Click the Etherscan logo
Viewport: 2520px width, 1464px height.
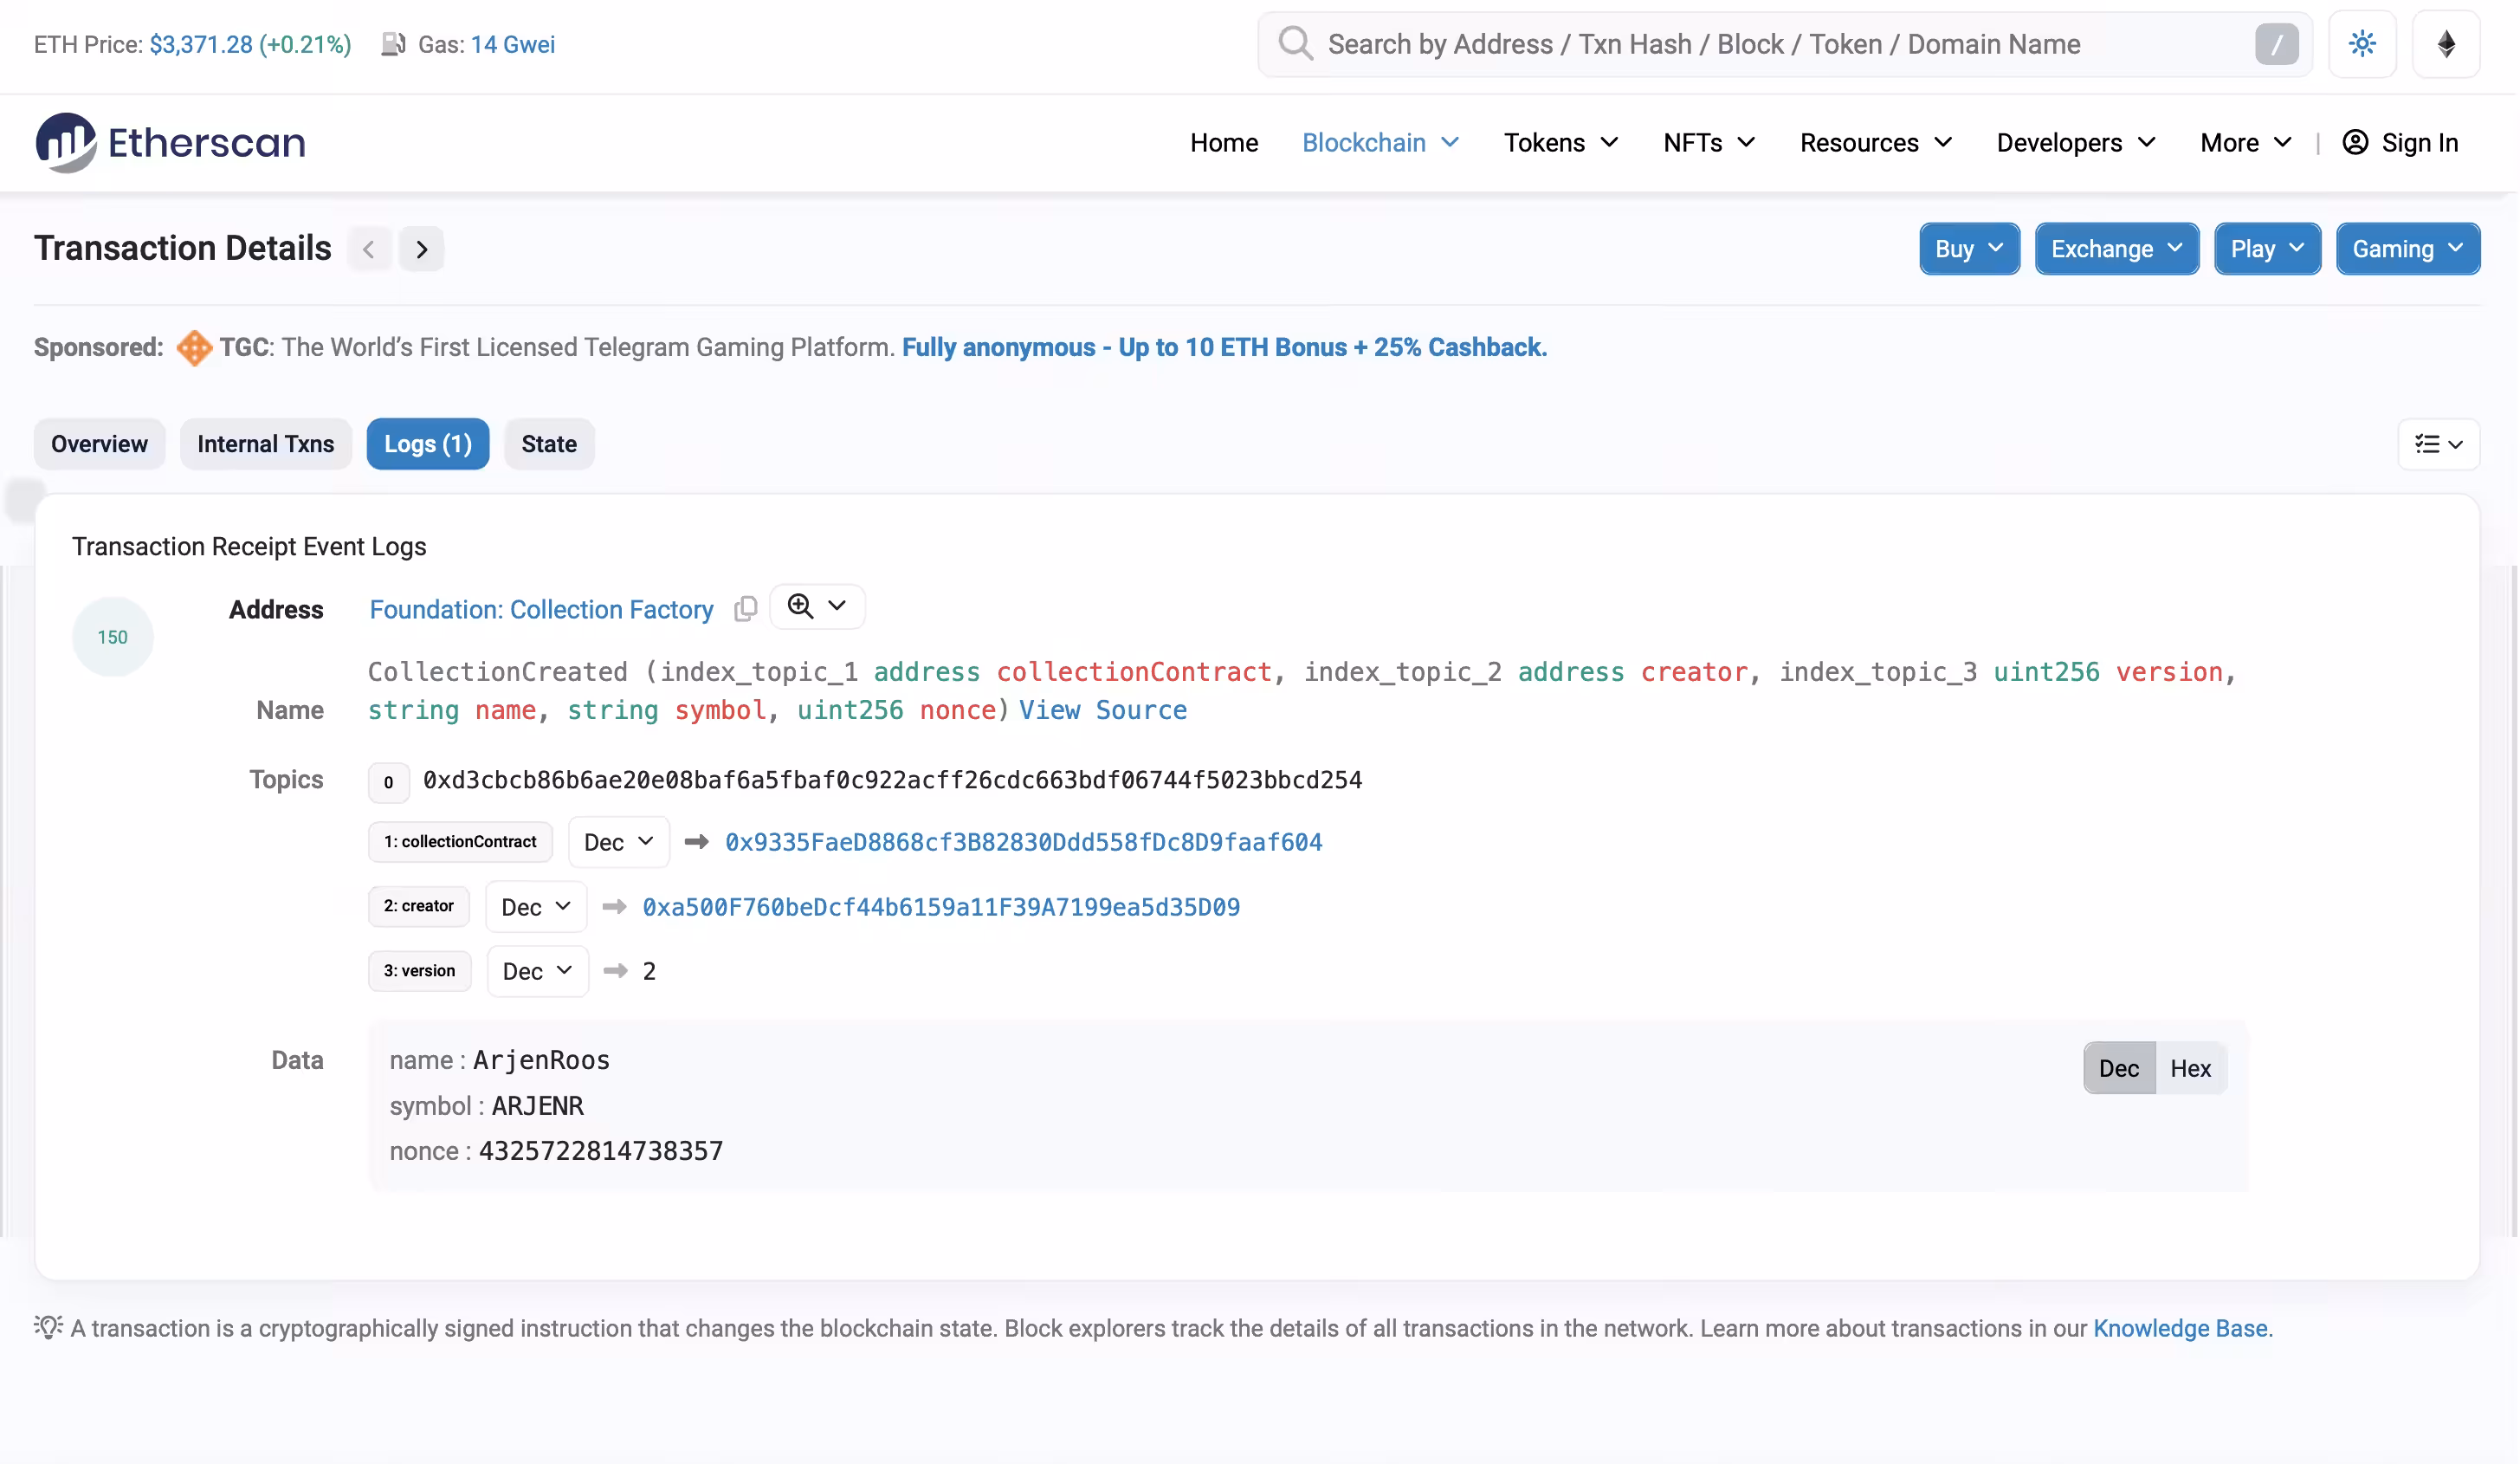[171, 143]
